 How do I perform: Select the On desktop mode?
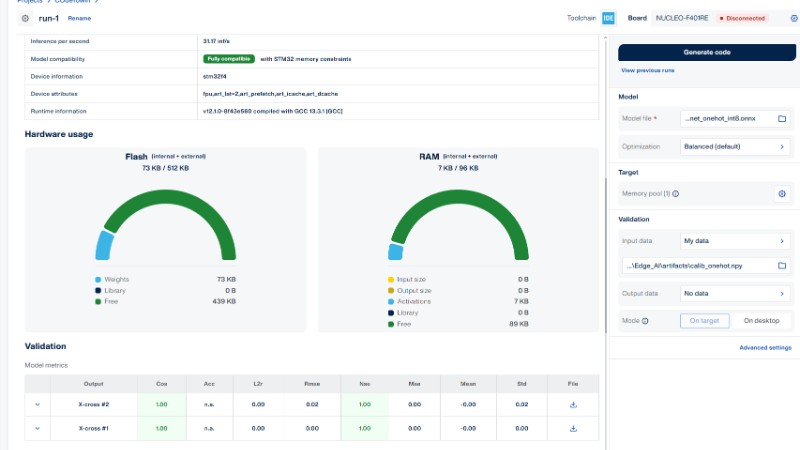(x=761, y=321)
